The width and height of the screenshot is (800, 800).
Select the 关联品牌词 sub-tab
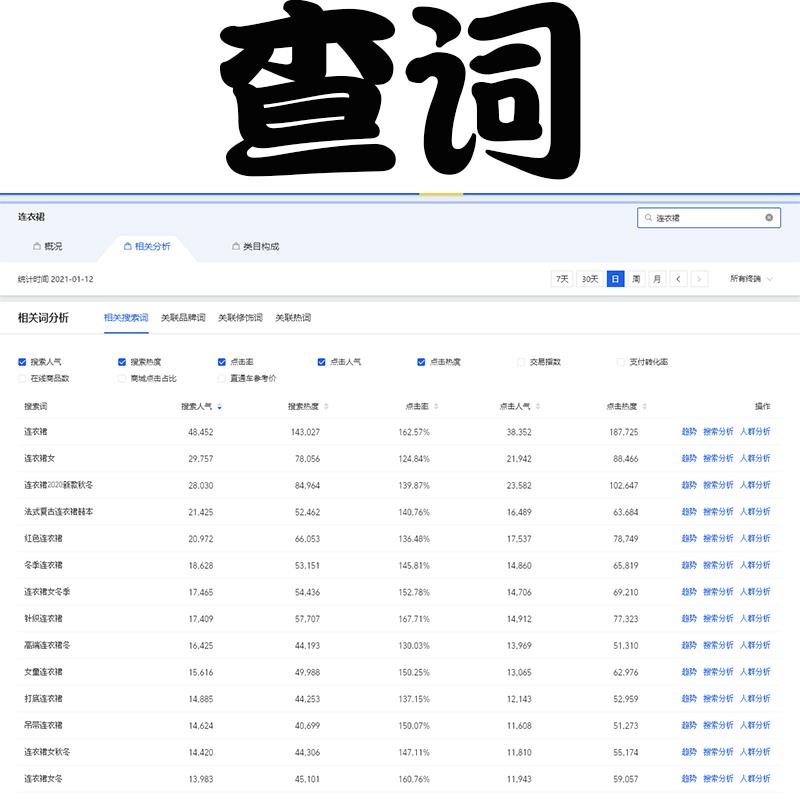[183, 317]
